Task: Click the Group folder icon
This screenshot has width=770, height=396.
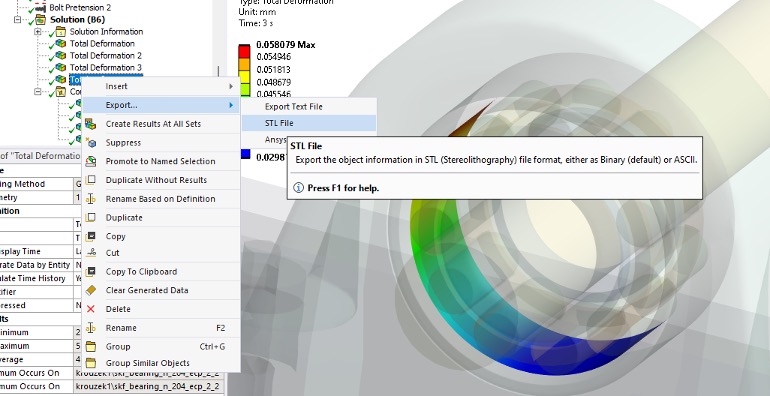Action: (91, 346)
